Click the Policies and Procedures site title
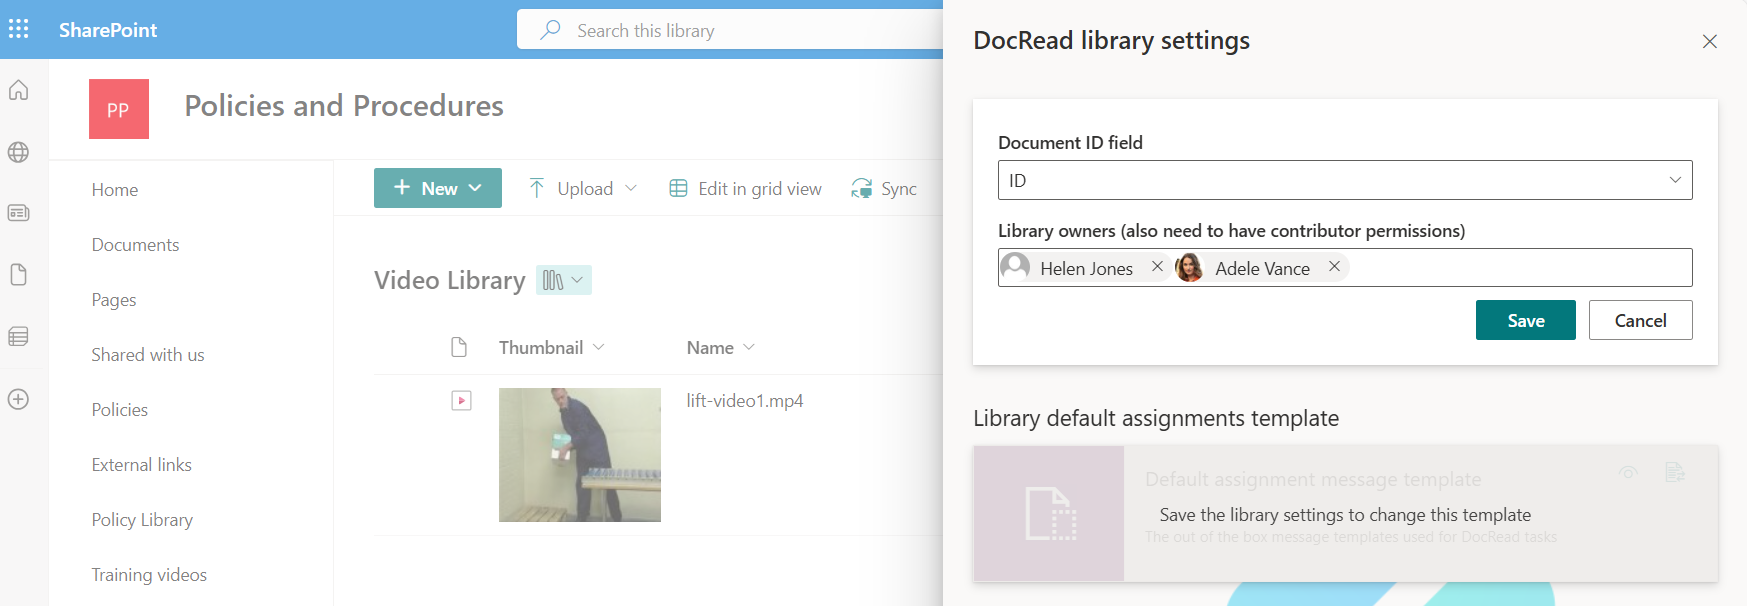The height and width of the screenshot is (606, 1747). [x=344, y=106]
